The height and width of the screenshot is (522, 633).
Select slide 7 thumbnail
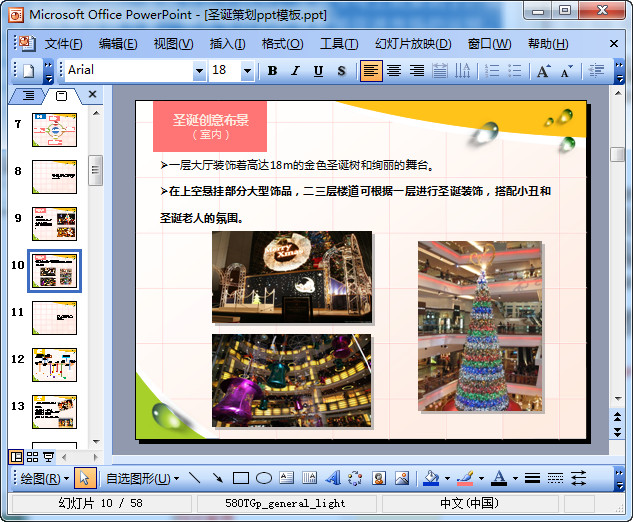pyautogui.click(x=54, y=130)
